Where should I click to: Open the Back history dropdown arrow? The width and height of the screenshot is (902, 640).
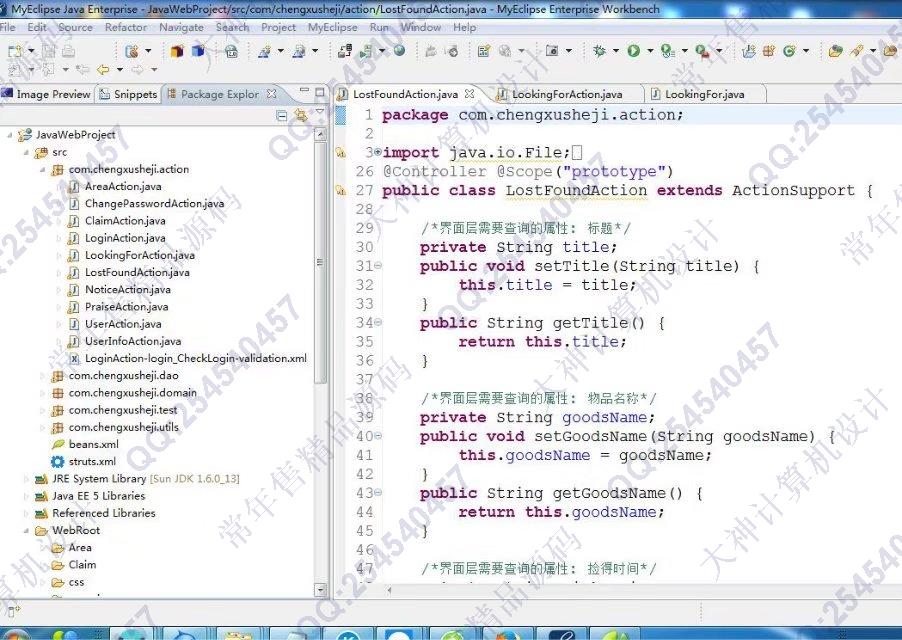(120, 70)
